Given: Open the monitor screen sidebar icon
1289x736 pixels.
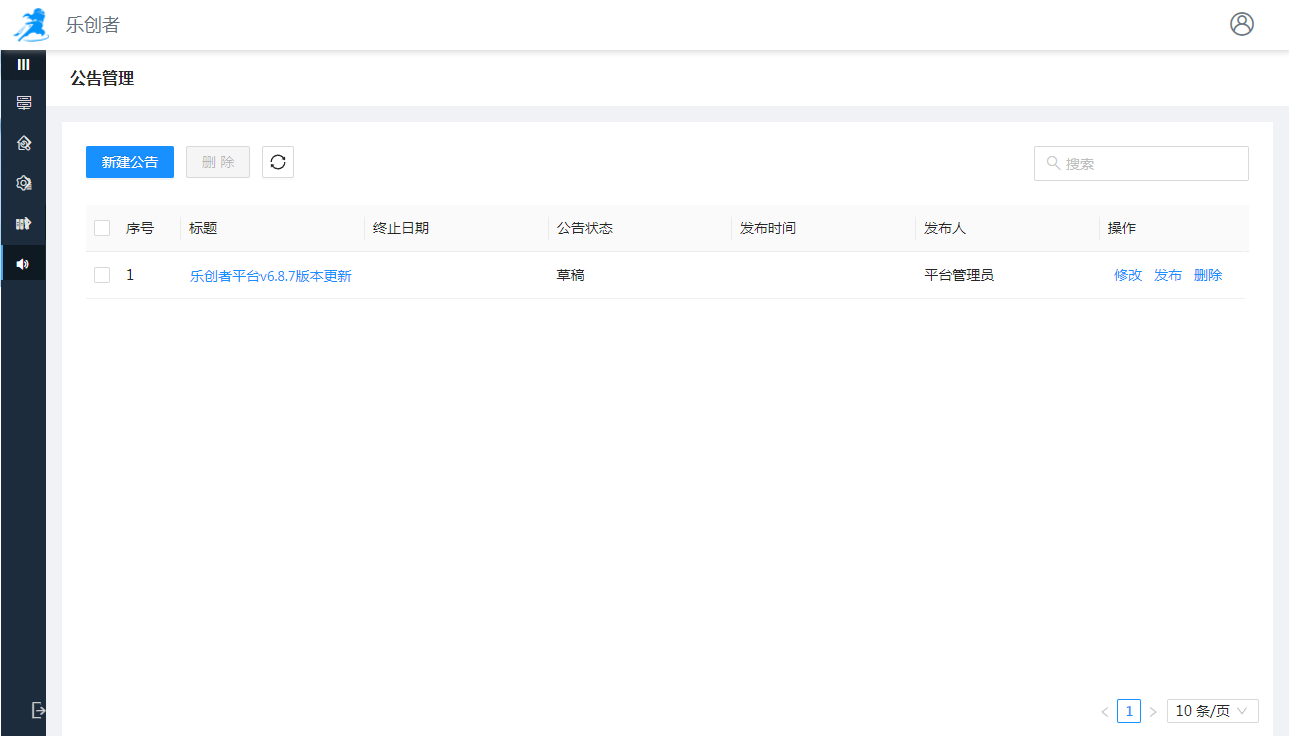Looking at the screenshot, I should 24,103.
